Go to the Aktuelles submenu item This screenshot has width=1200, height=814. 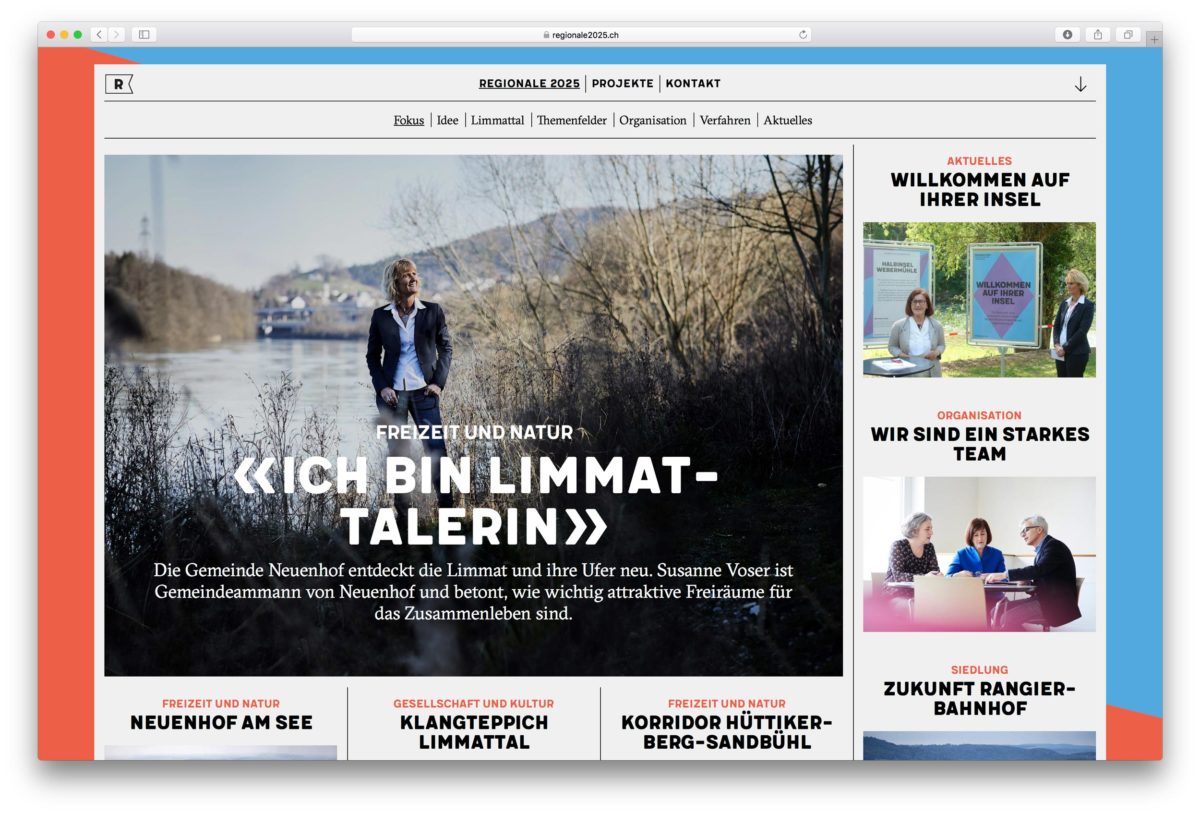coord(788,120)
